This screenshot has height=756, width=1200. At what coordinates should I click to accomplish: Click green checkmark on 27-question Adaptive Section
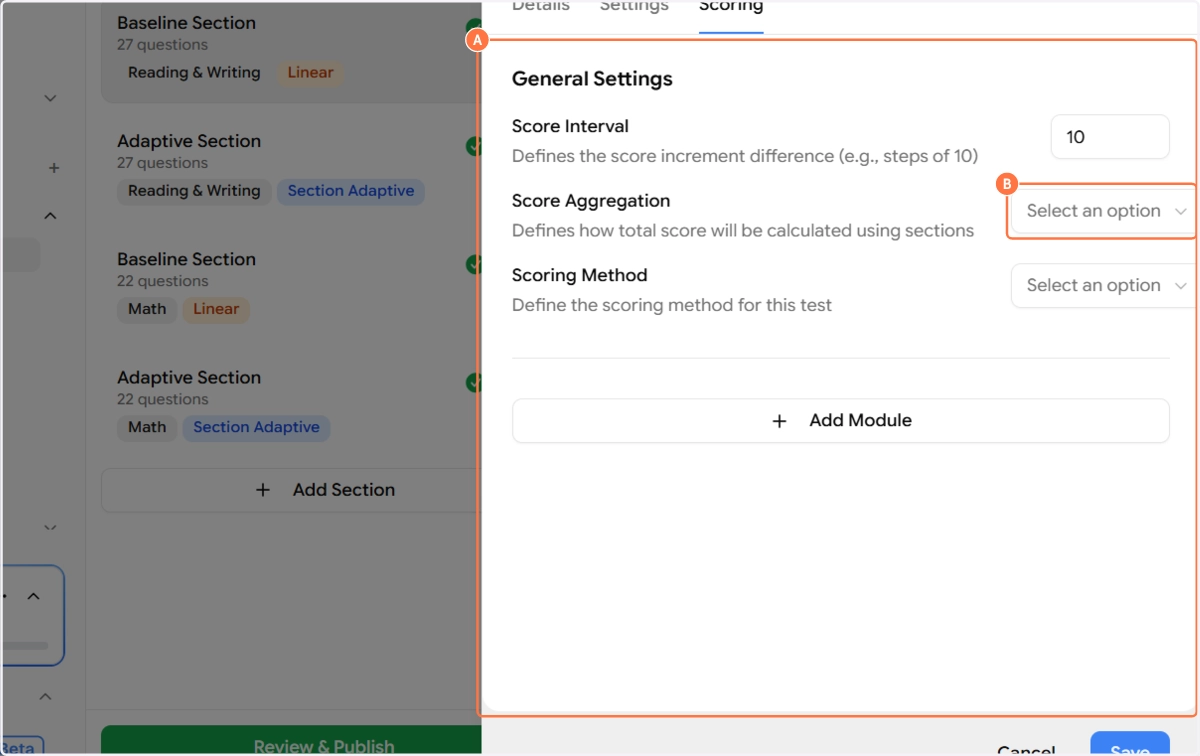click(x=473, y=146)
